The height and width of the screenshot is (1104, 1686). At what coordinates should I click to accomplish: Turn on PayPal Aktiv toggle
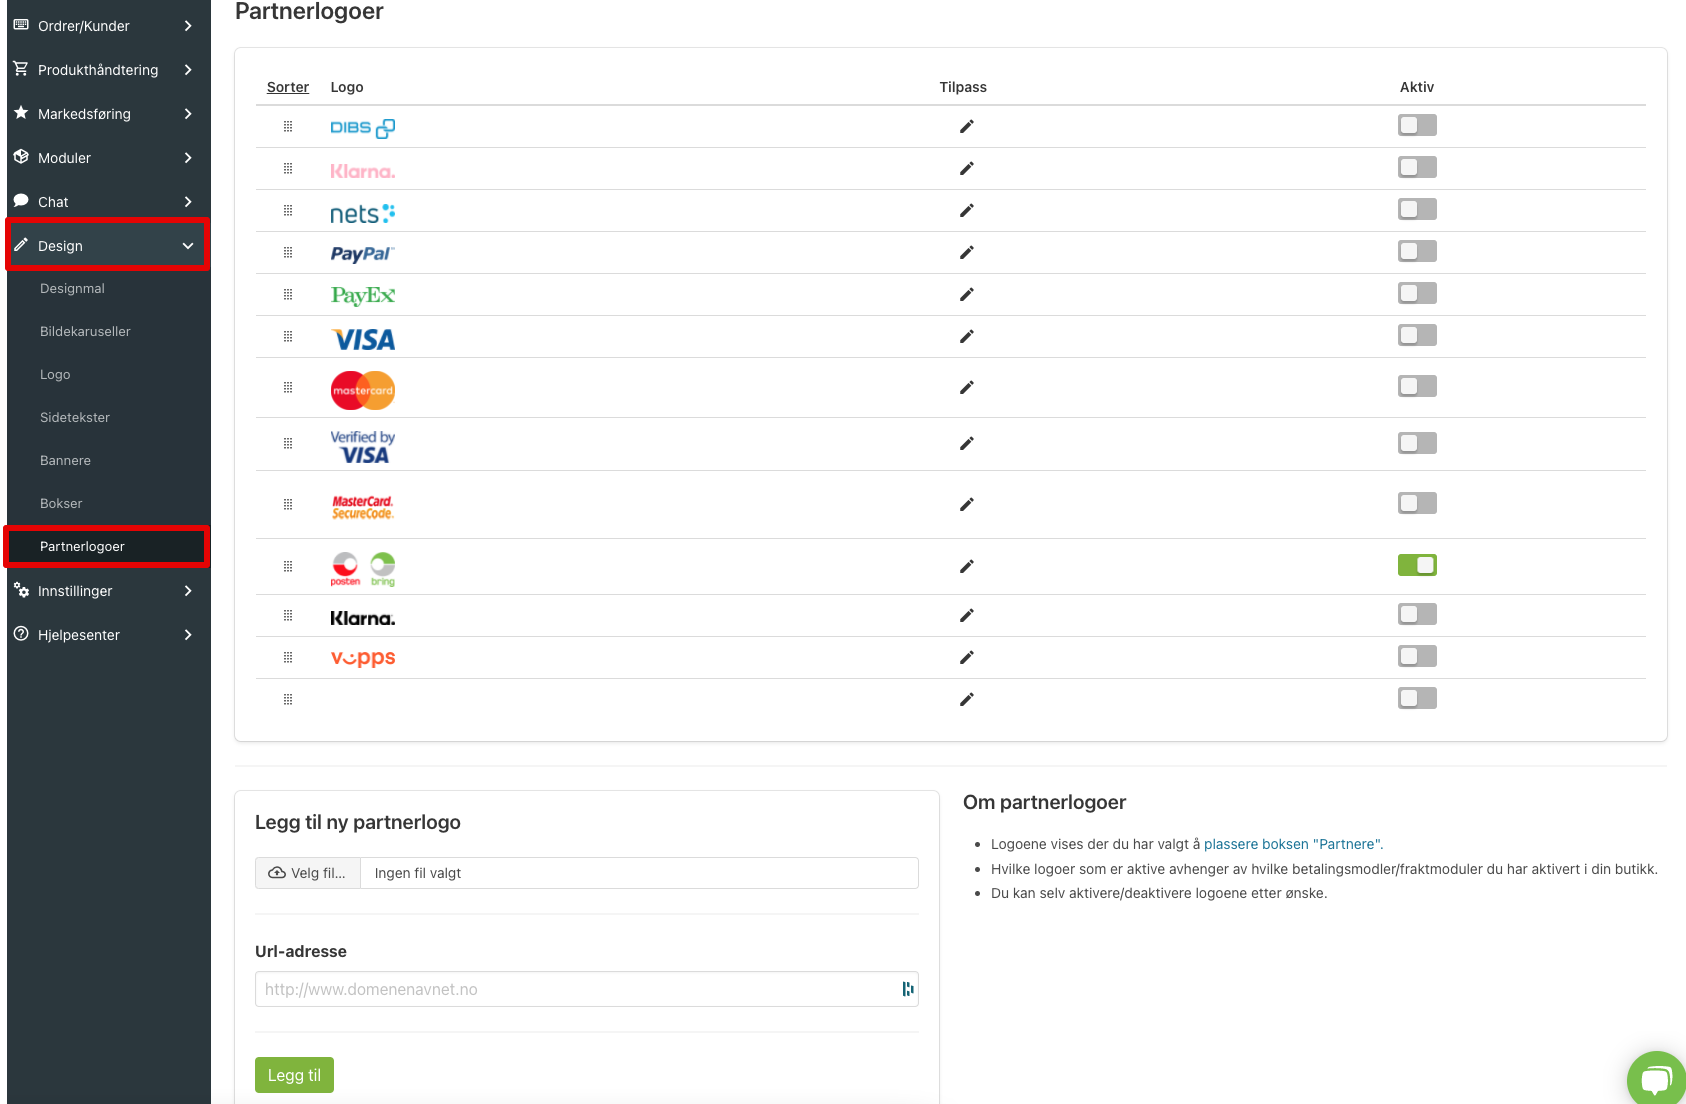pos(1417,251)
